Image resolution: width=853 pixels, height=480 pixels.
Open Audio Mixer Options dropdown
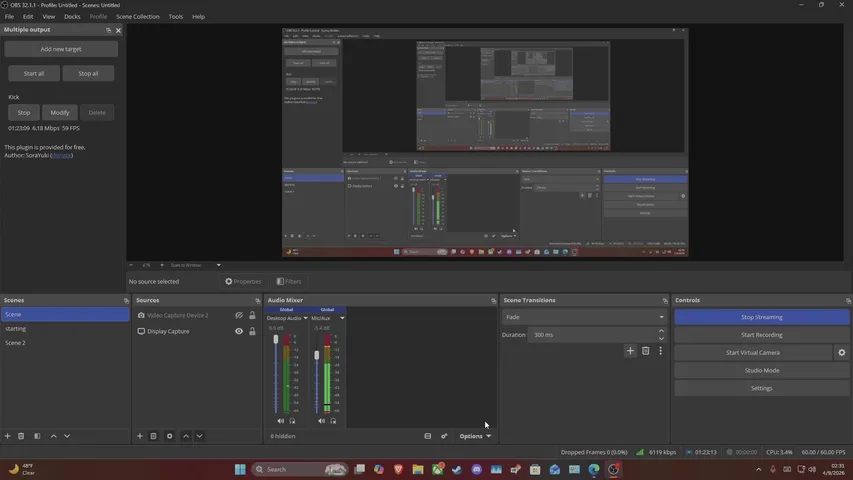coord(475,436)
